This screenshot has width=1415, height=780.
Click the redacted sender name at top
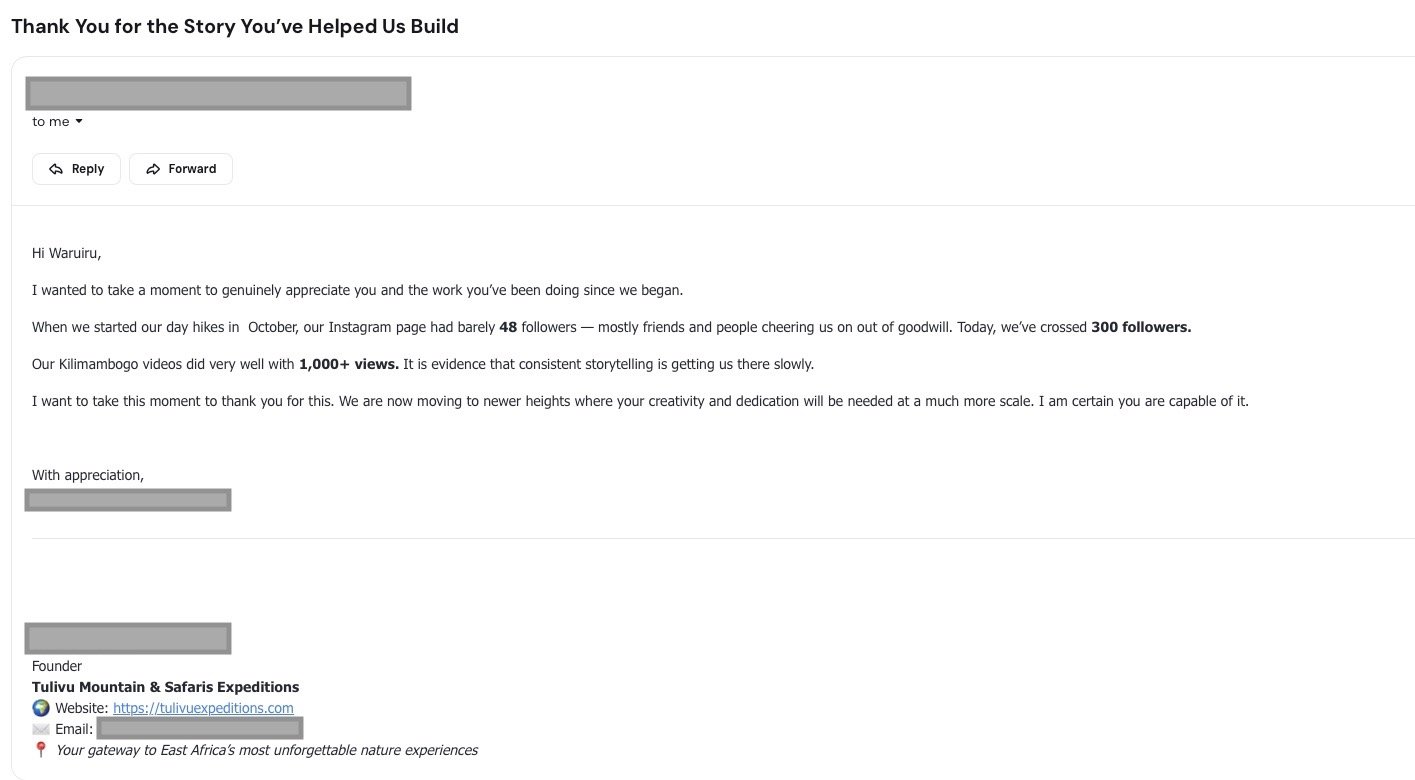[x=218, y=94]
